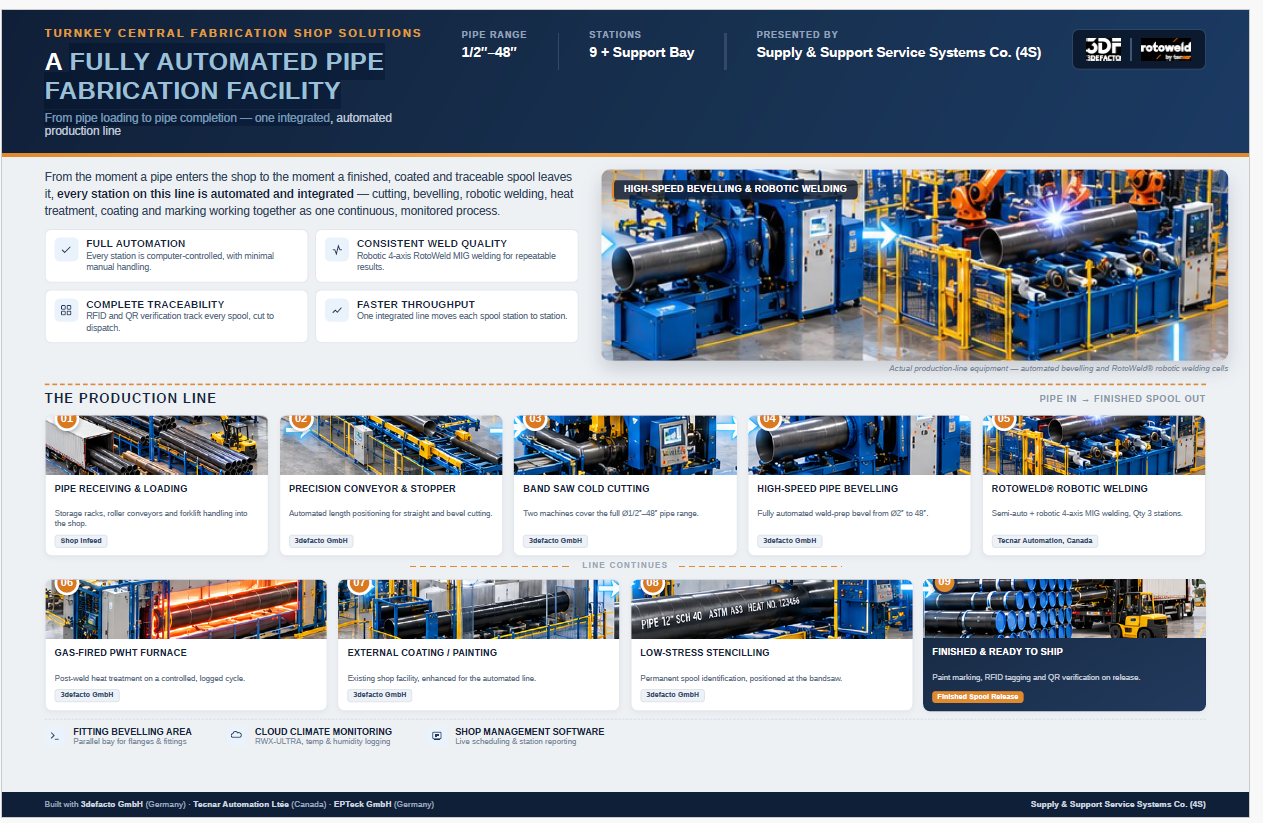Viewport: 1263px width, 823px height.
Task: Click the Fitting Bevelling Area terminal icon
Action: click(x=55, y=736)
